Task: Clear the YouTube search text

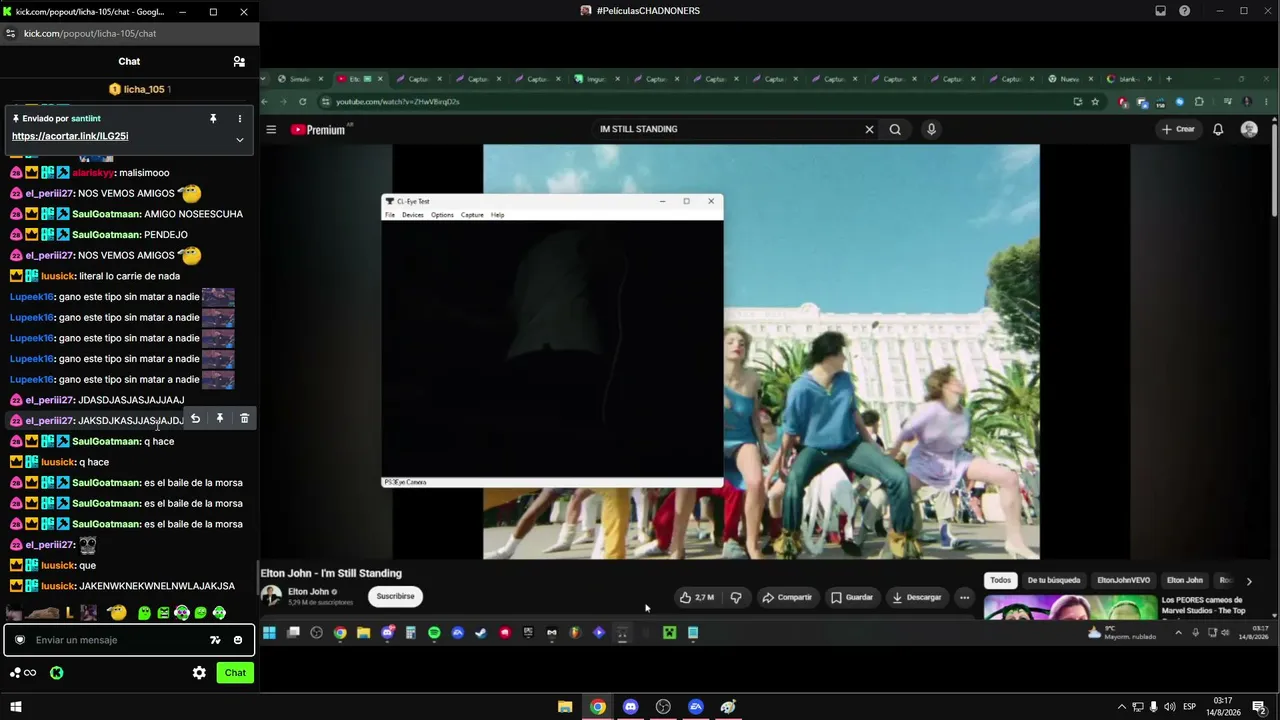Action: [x=869, y=129]
